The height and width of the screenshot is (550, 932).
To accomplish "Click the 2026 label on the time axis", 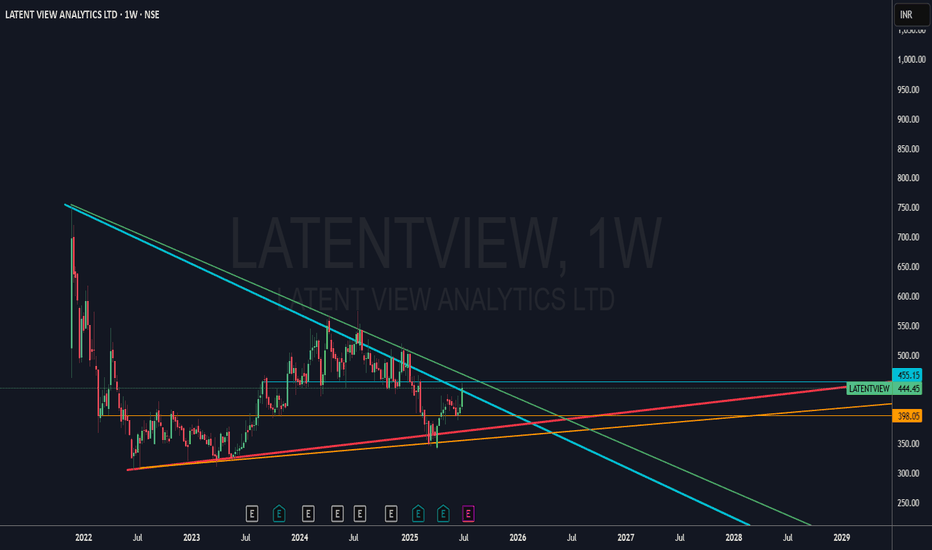I will coord(518,538).
